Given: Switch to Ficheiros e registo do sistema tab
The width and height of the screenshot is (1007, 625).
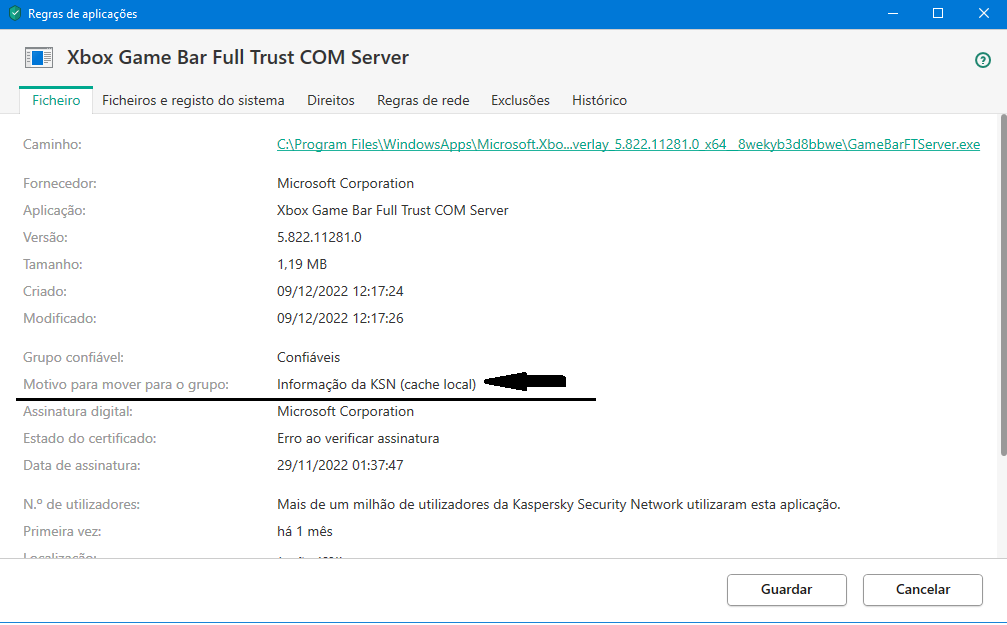Looking at the screenshot, I should click(193, 100).
